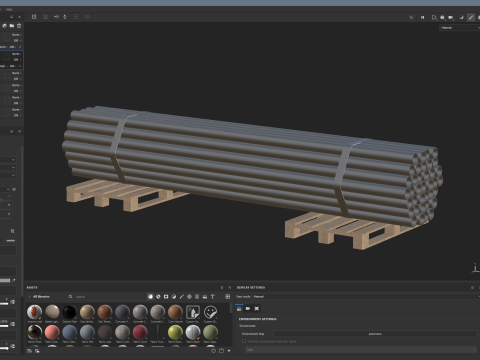Open the environment tab in Display Settings
This screenshot has width=480, height=360.
[x=239, y=309]
